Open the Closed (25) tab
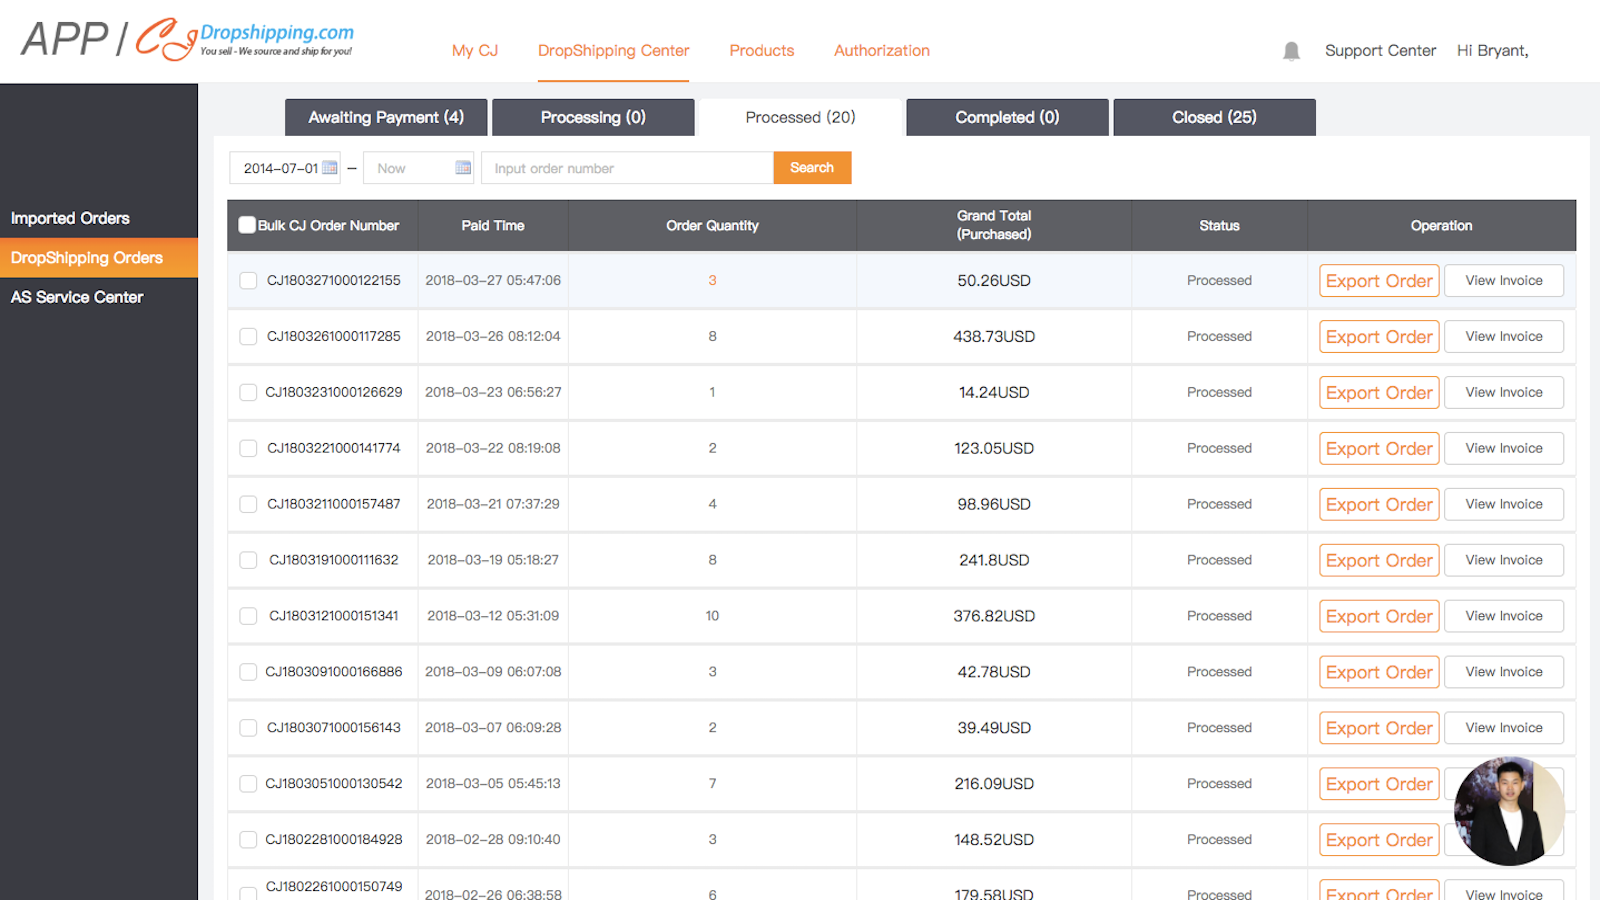Image resolution: width=1600 pixels, height=900 pixels. click(x=1214, y=117)
